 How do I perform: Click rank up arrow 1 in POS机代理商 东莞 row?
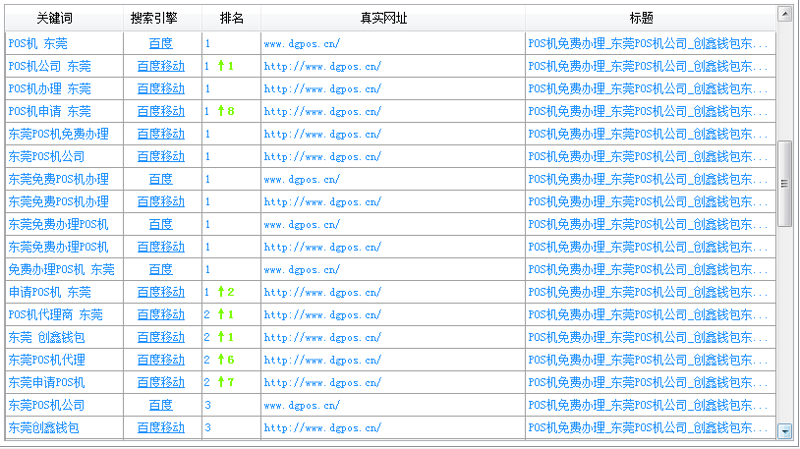[226, 315]
